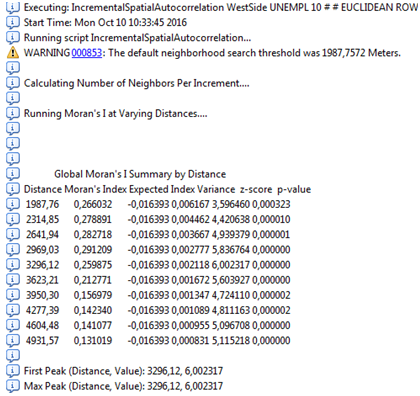This screenshot has height=396, width=420.
Task: Click info icon beside Max Peak line
Action: (x=13, y=386)
